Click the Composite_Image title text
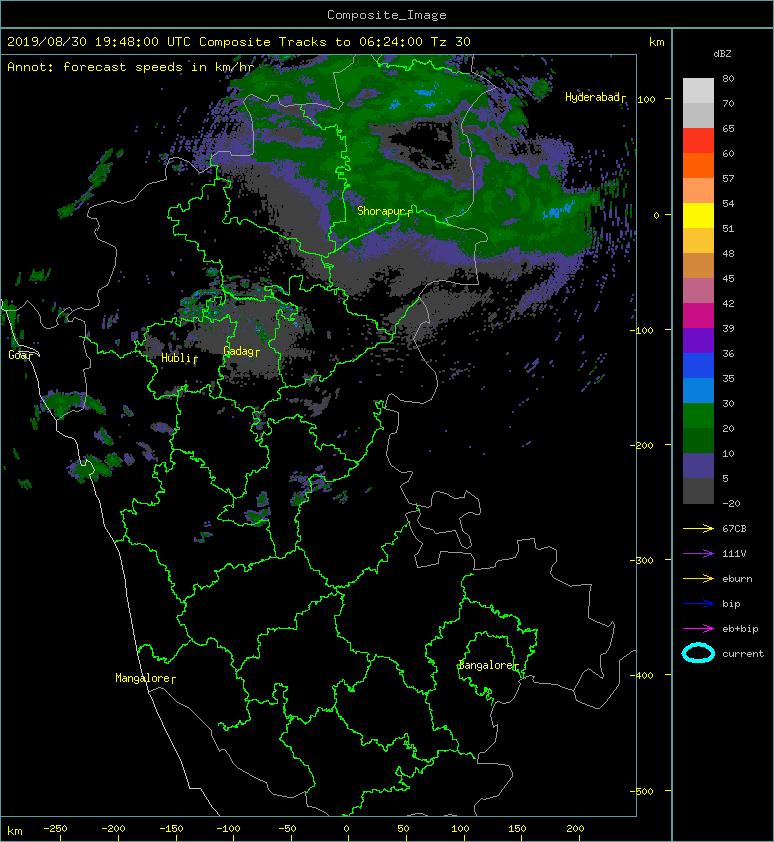774x842 pixels. [387, 15]
